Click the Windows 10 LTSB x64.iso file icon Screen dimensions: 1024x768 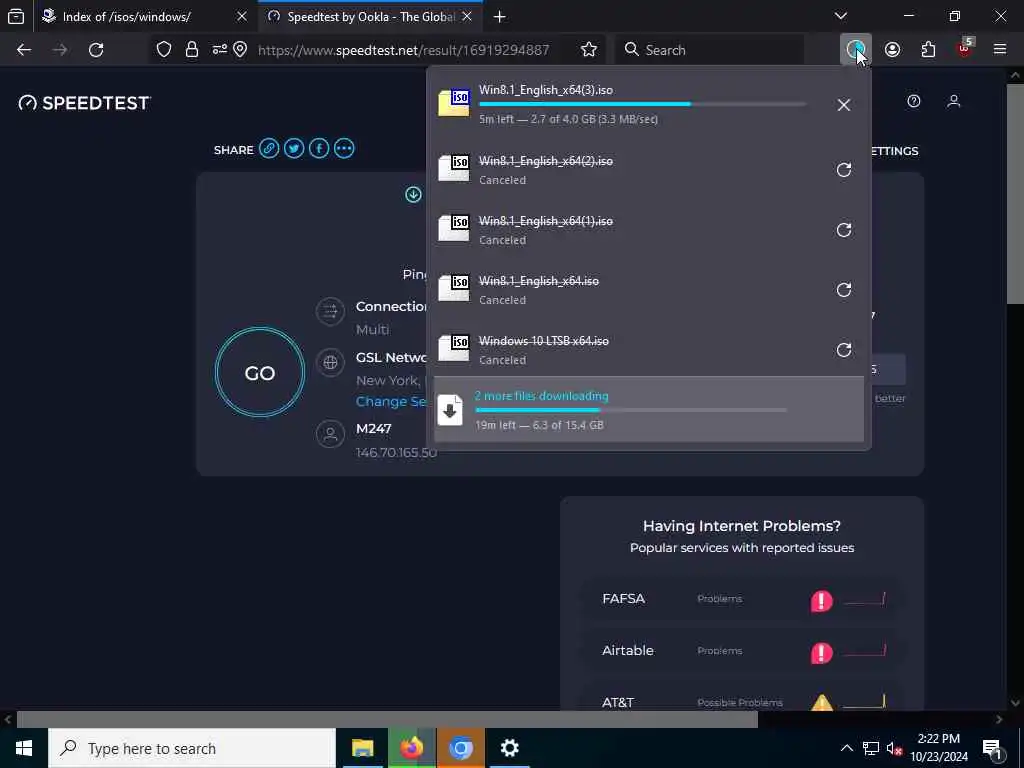click(x=454, y=348)
